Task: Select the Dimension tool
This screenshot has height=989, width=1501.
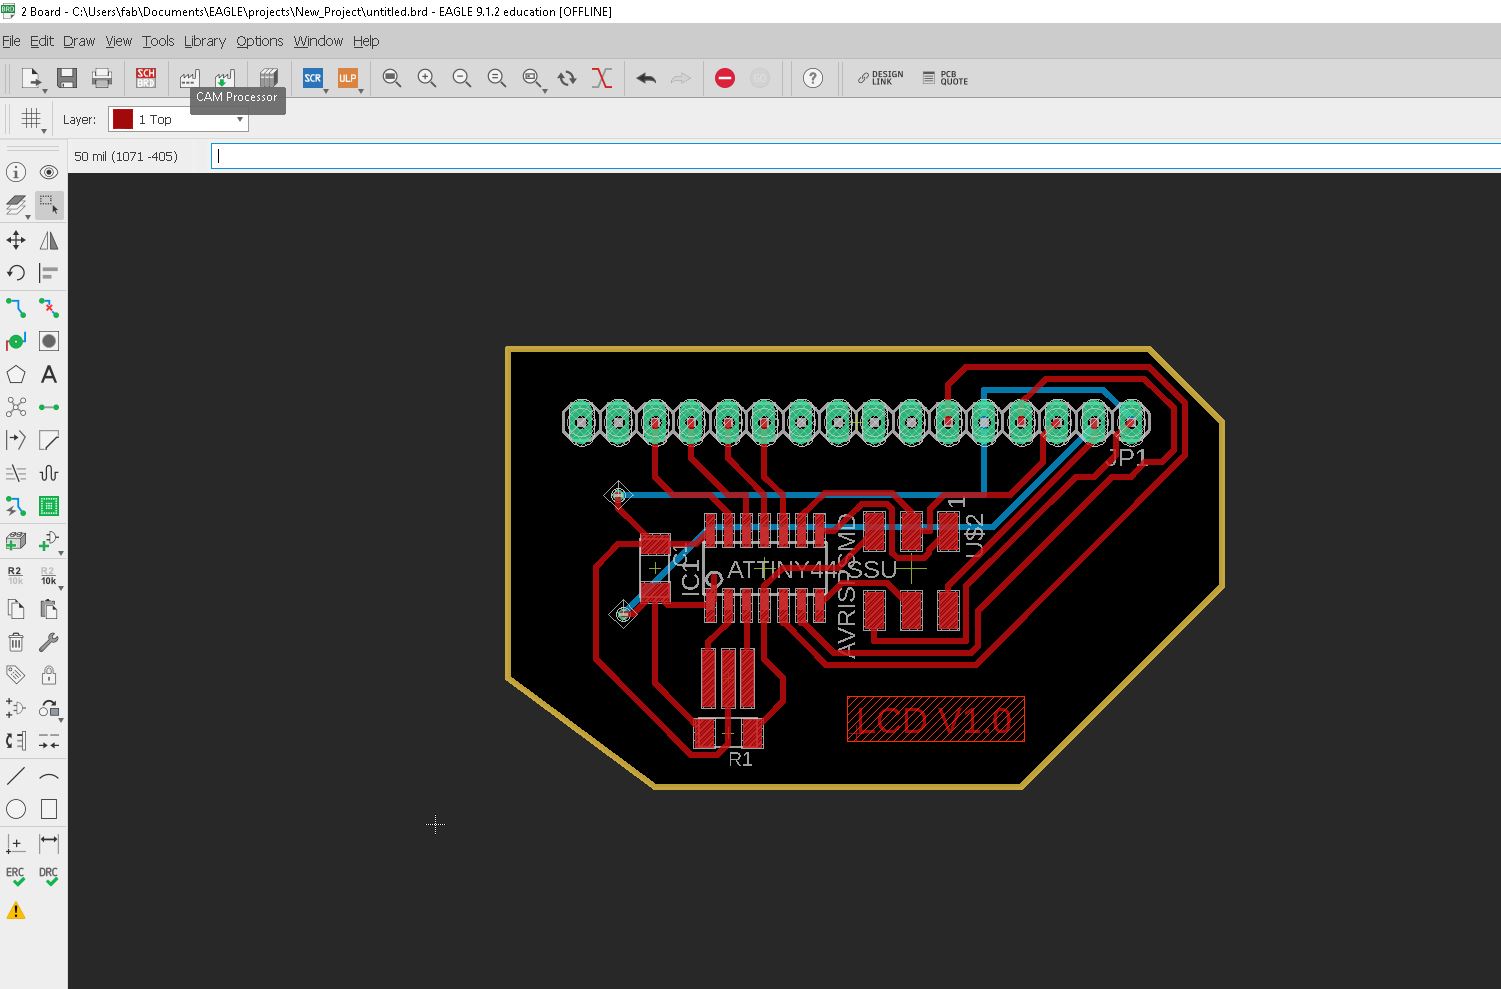Action: (49, 843)
